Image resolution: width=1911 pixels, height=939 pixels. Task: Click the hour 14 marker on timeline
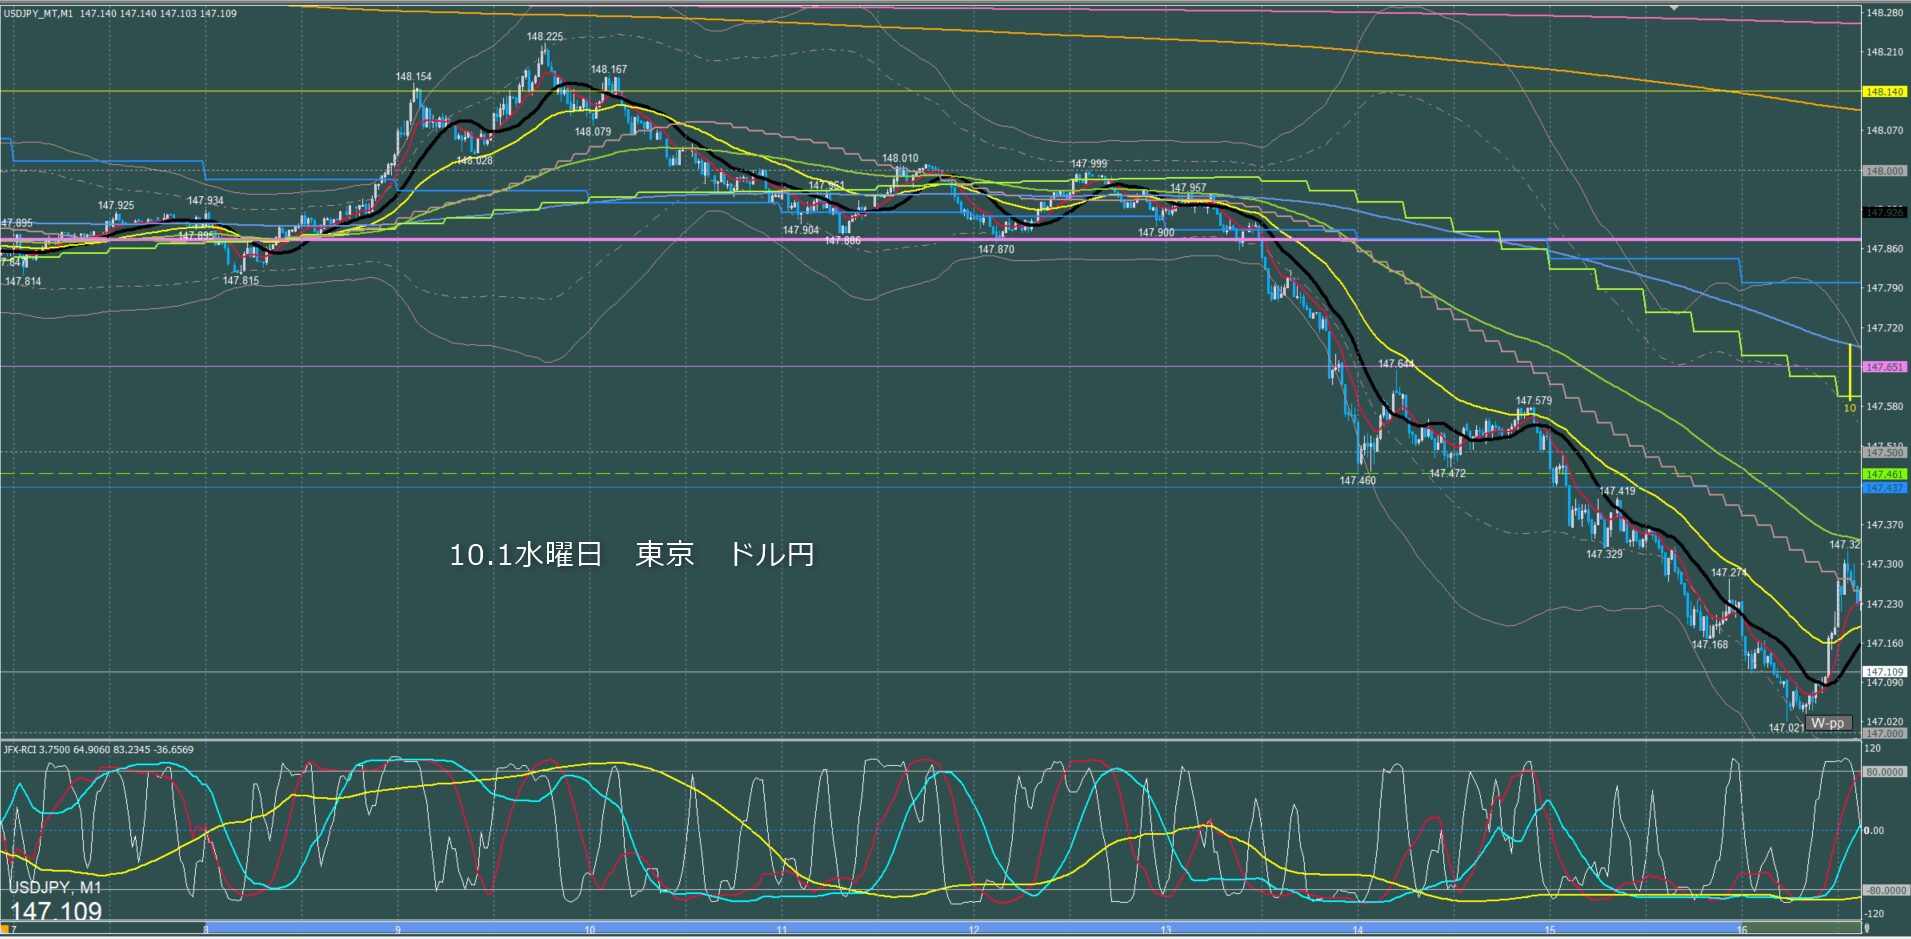pos(1358,930)
